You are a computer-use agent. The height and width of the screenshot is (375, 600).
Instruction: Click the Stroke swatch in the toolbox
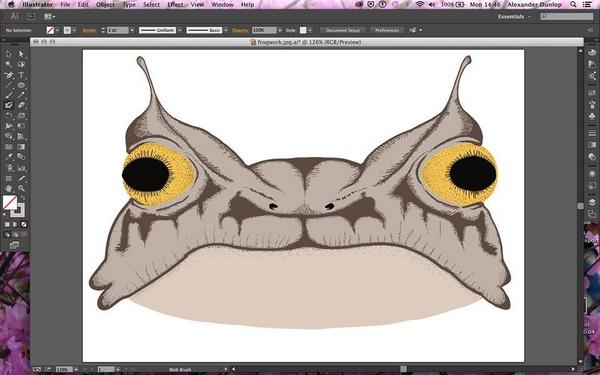coord(18,210)
